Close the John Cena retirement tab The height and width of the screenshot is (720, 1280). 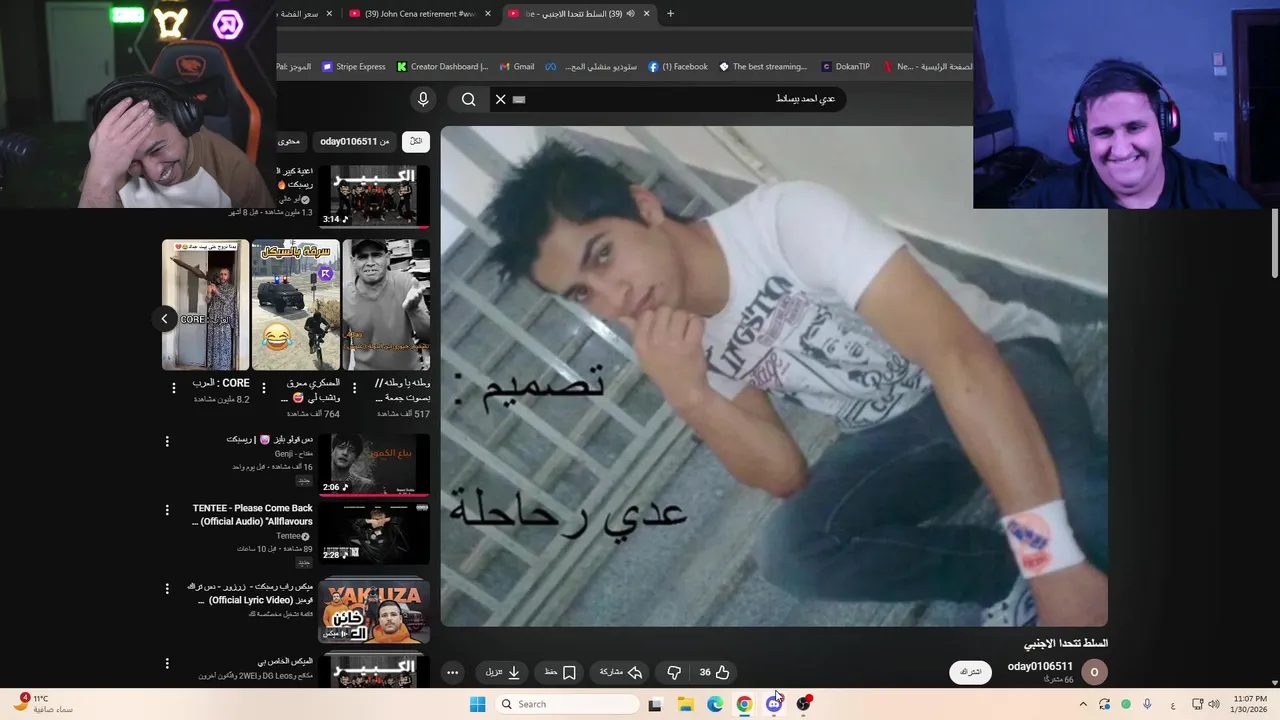point(488,13)
